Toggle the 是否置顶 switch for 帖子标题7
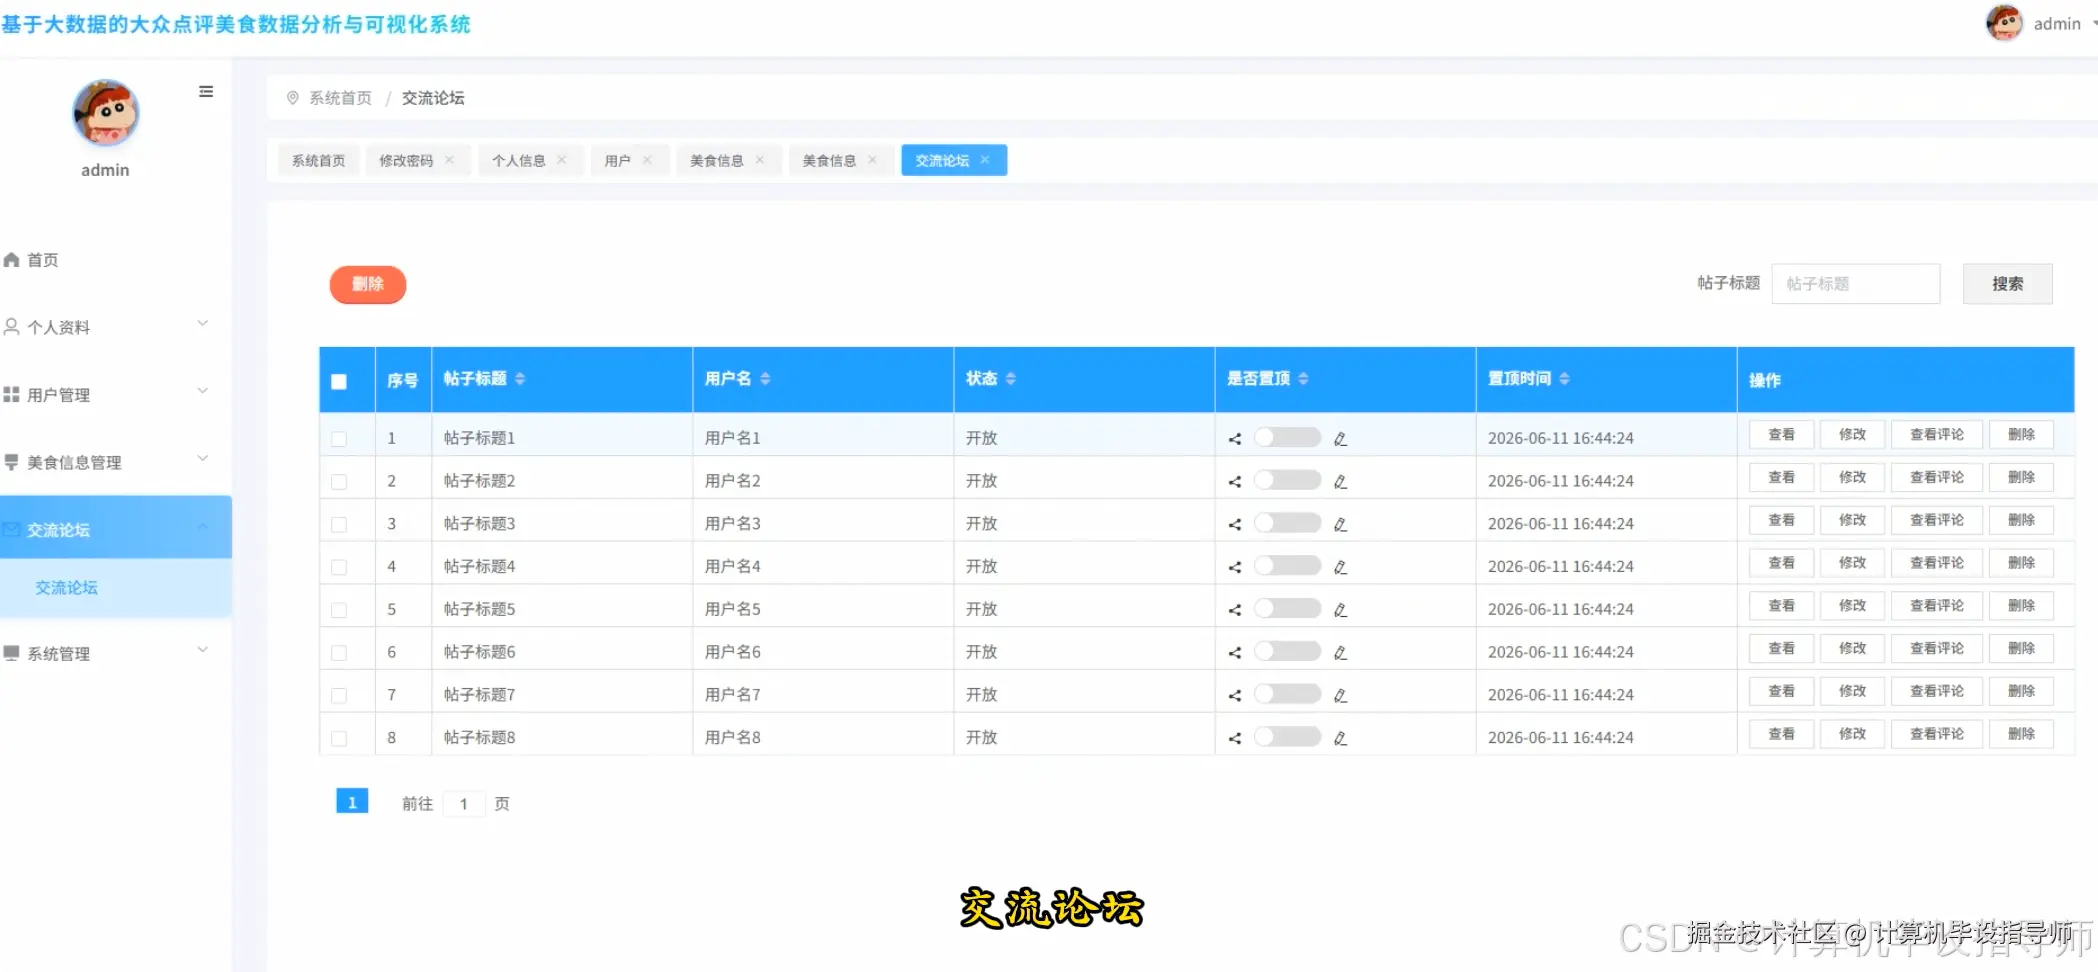2098x972 pixels. coord(1288,694)
